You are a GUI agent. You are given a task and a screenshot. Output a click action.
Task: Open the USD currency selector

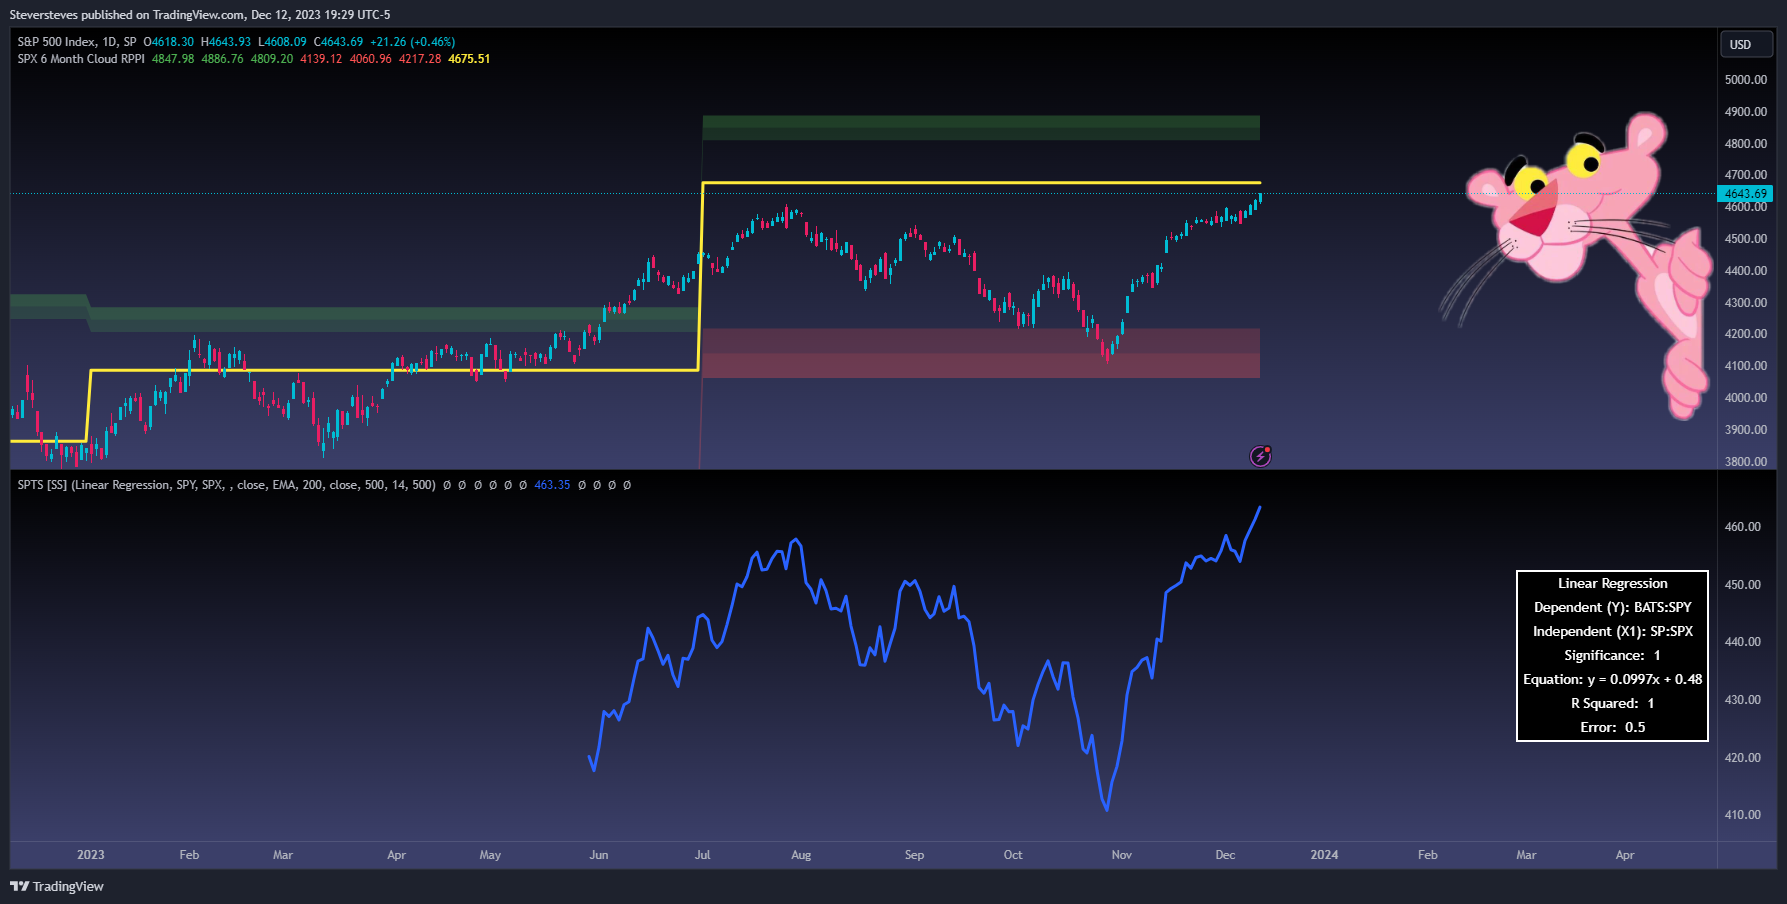1745,44
